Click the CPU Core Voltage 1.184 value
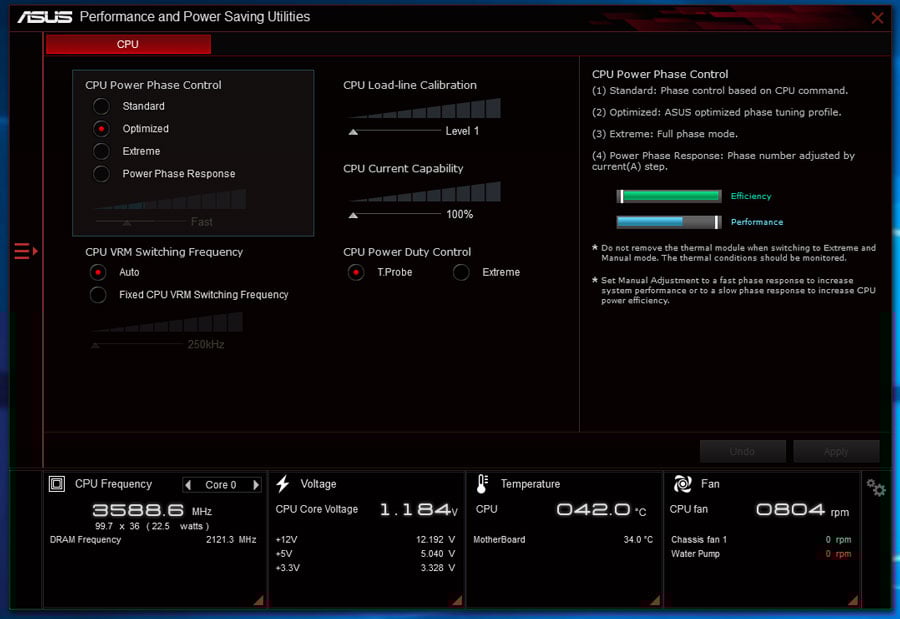This screenshot has height=619, width=900. click(x=418, y=509)
